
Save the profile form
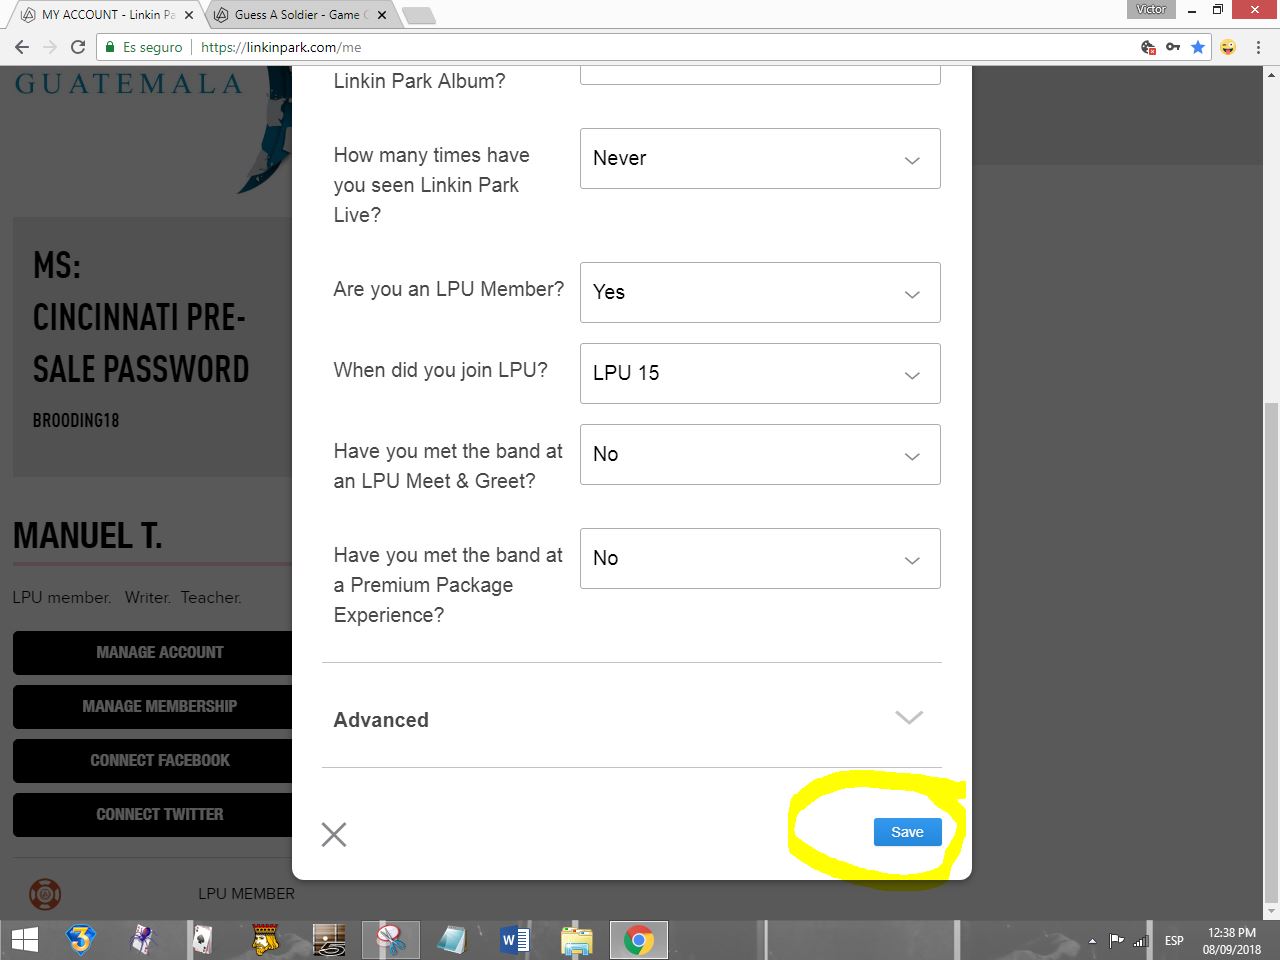click(907, 832)
